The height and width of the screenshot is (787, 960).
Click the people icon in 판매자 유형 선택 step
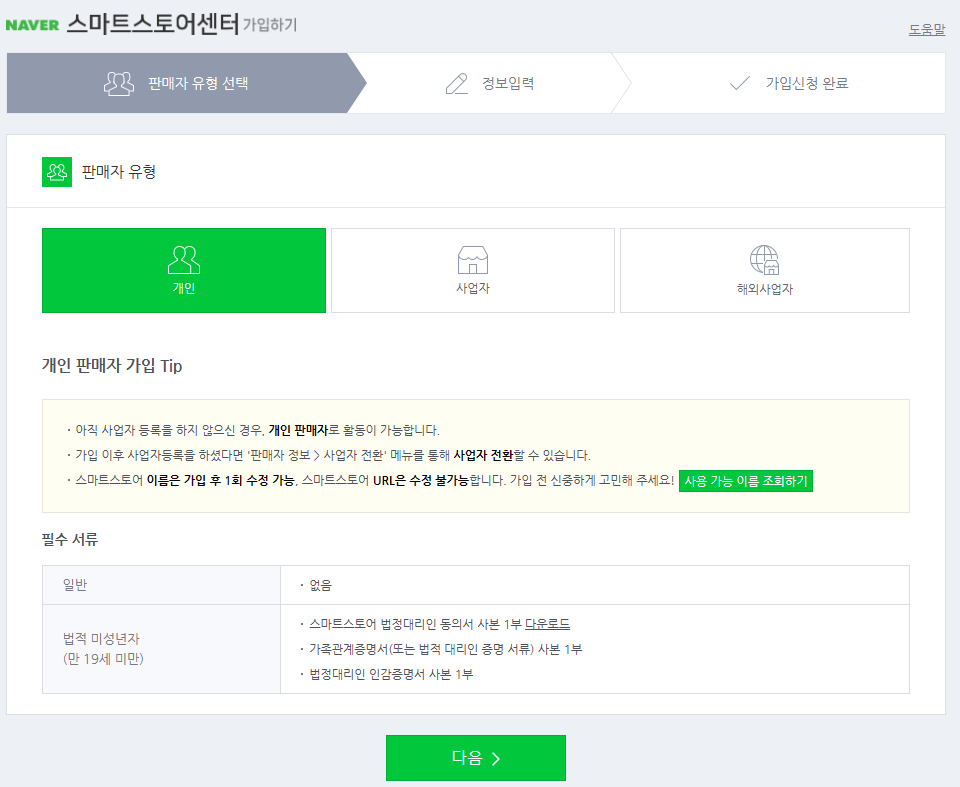[119, 83]
